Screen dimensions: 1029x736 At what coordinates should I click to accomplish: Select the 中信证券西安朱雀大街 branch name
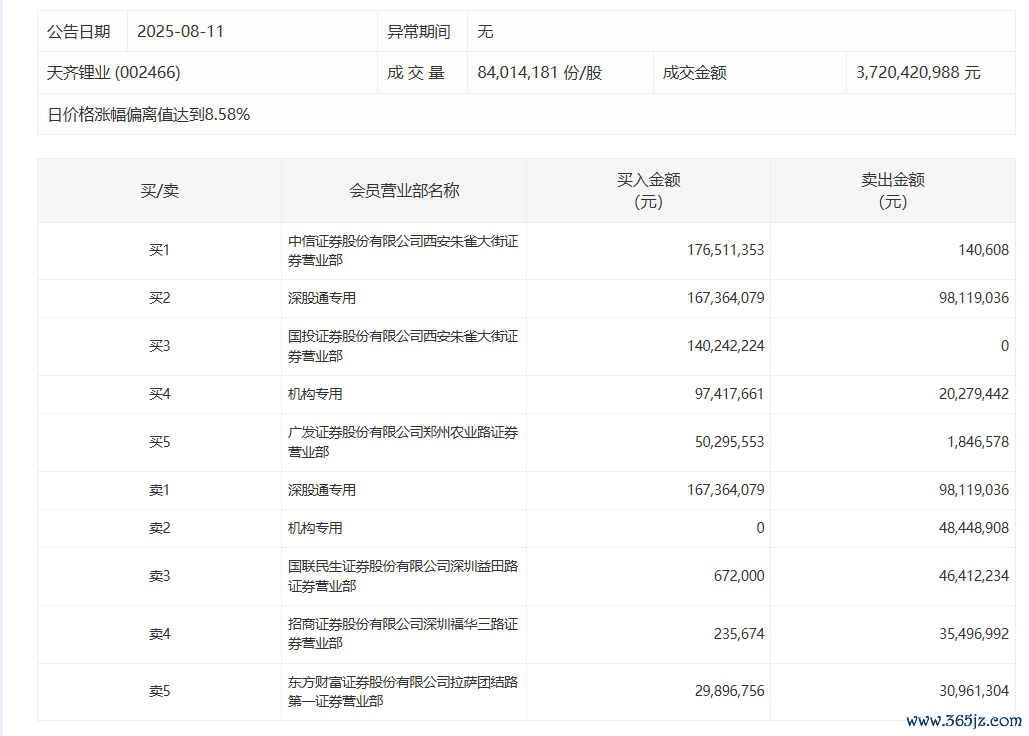coord(403,250)
